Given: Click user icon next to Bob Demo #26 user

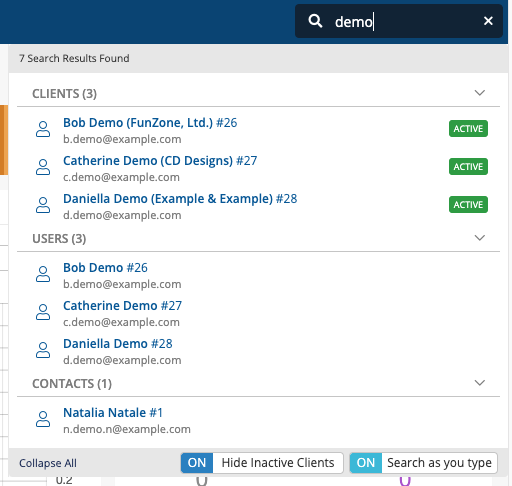Looking at the screenshot, I should click(x=43, y=274).
